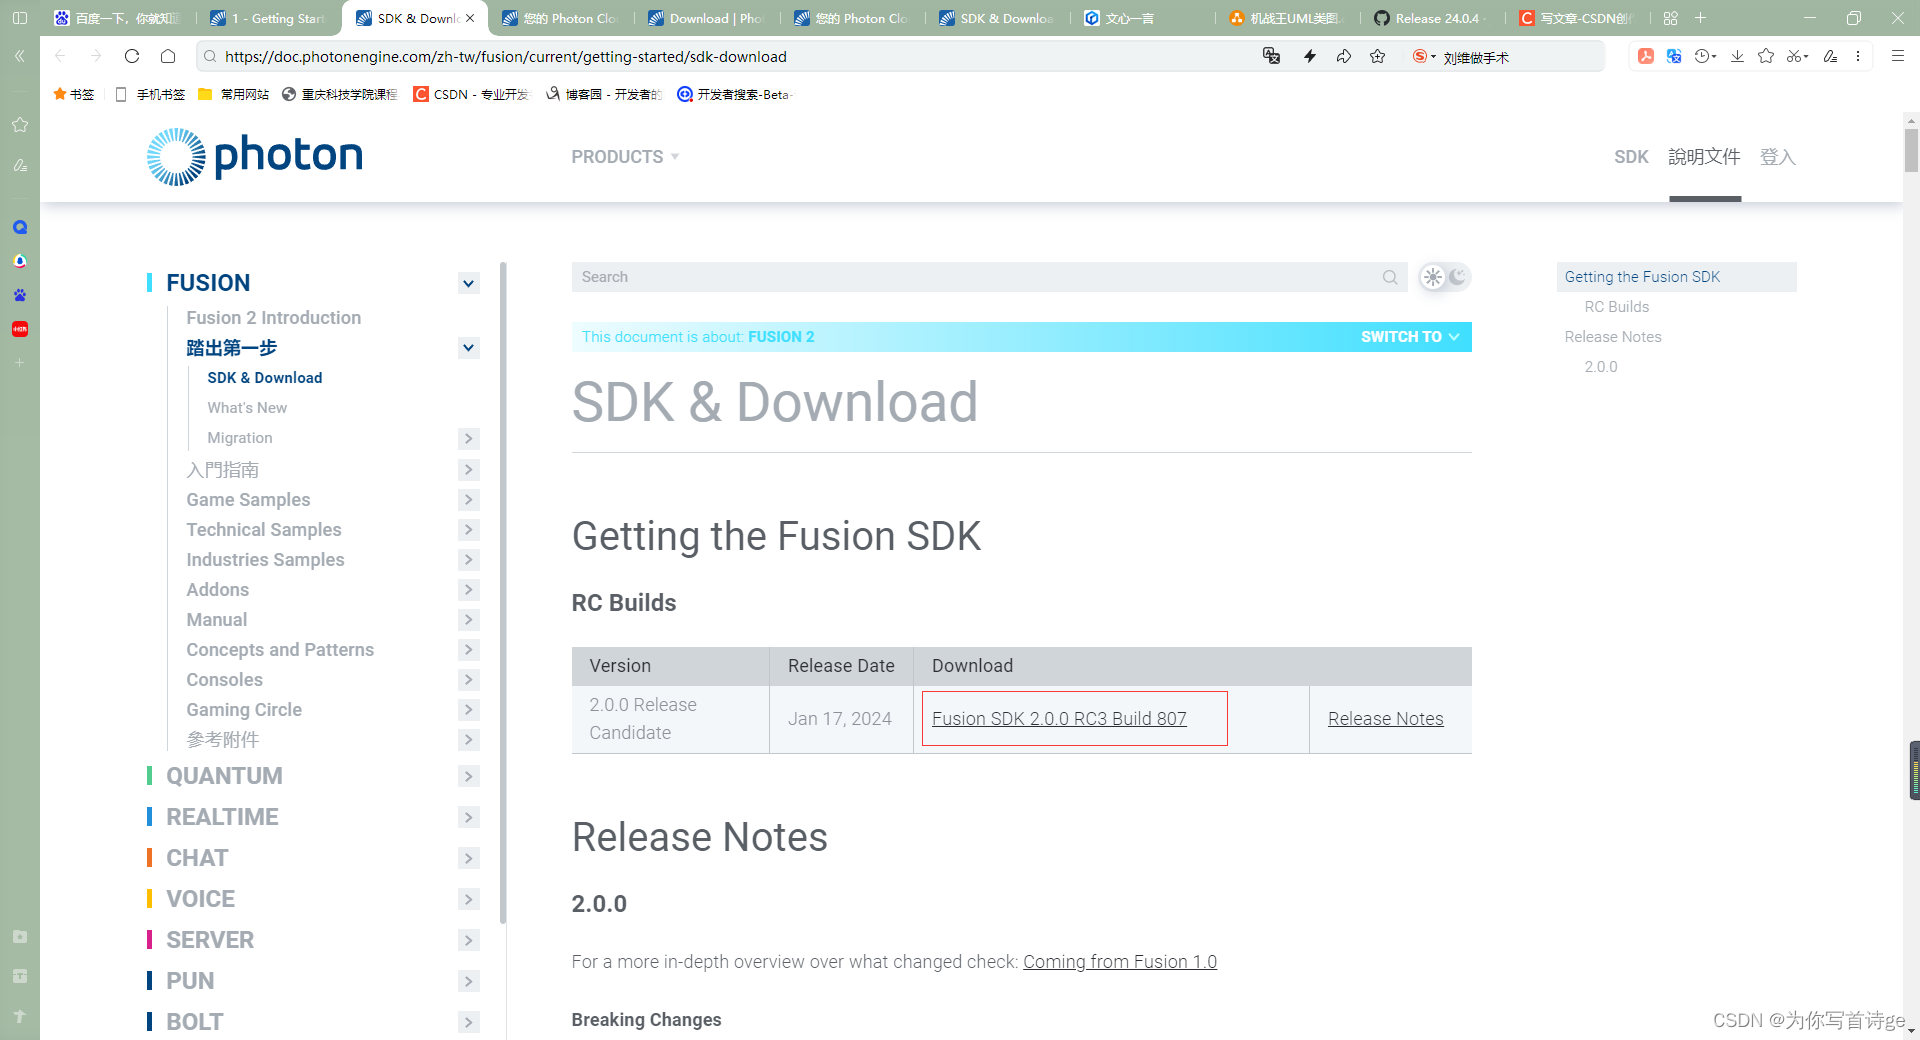The width and height of the screenshot is (1920, 1040).
Task: Open the downloads arrow icon
Action: pyautogui.click(x=1738, y=56)
